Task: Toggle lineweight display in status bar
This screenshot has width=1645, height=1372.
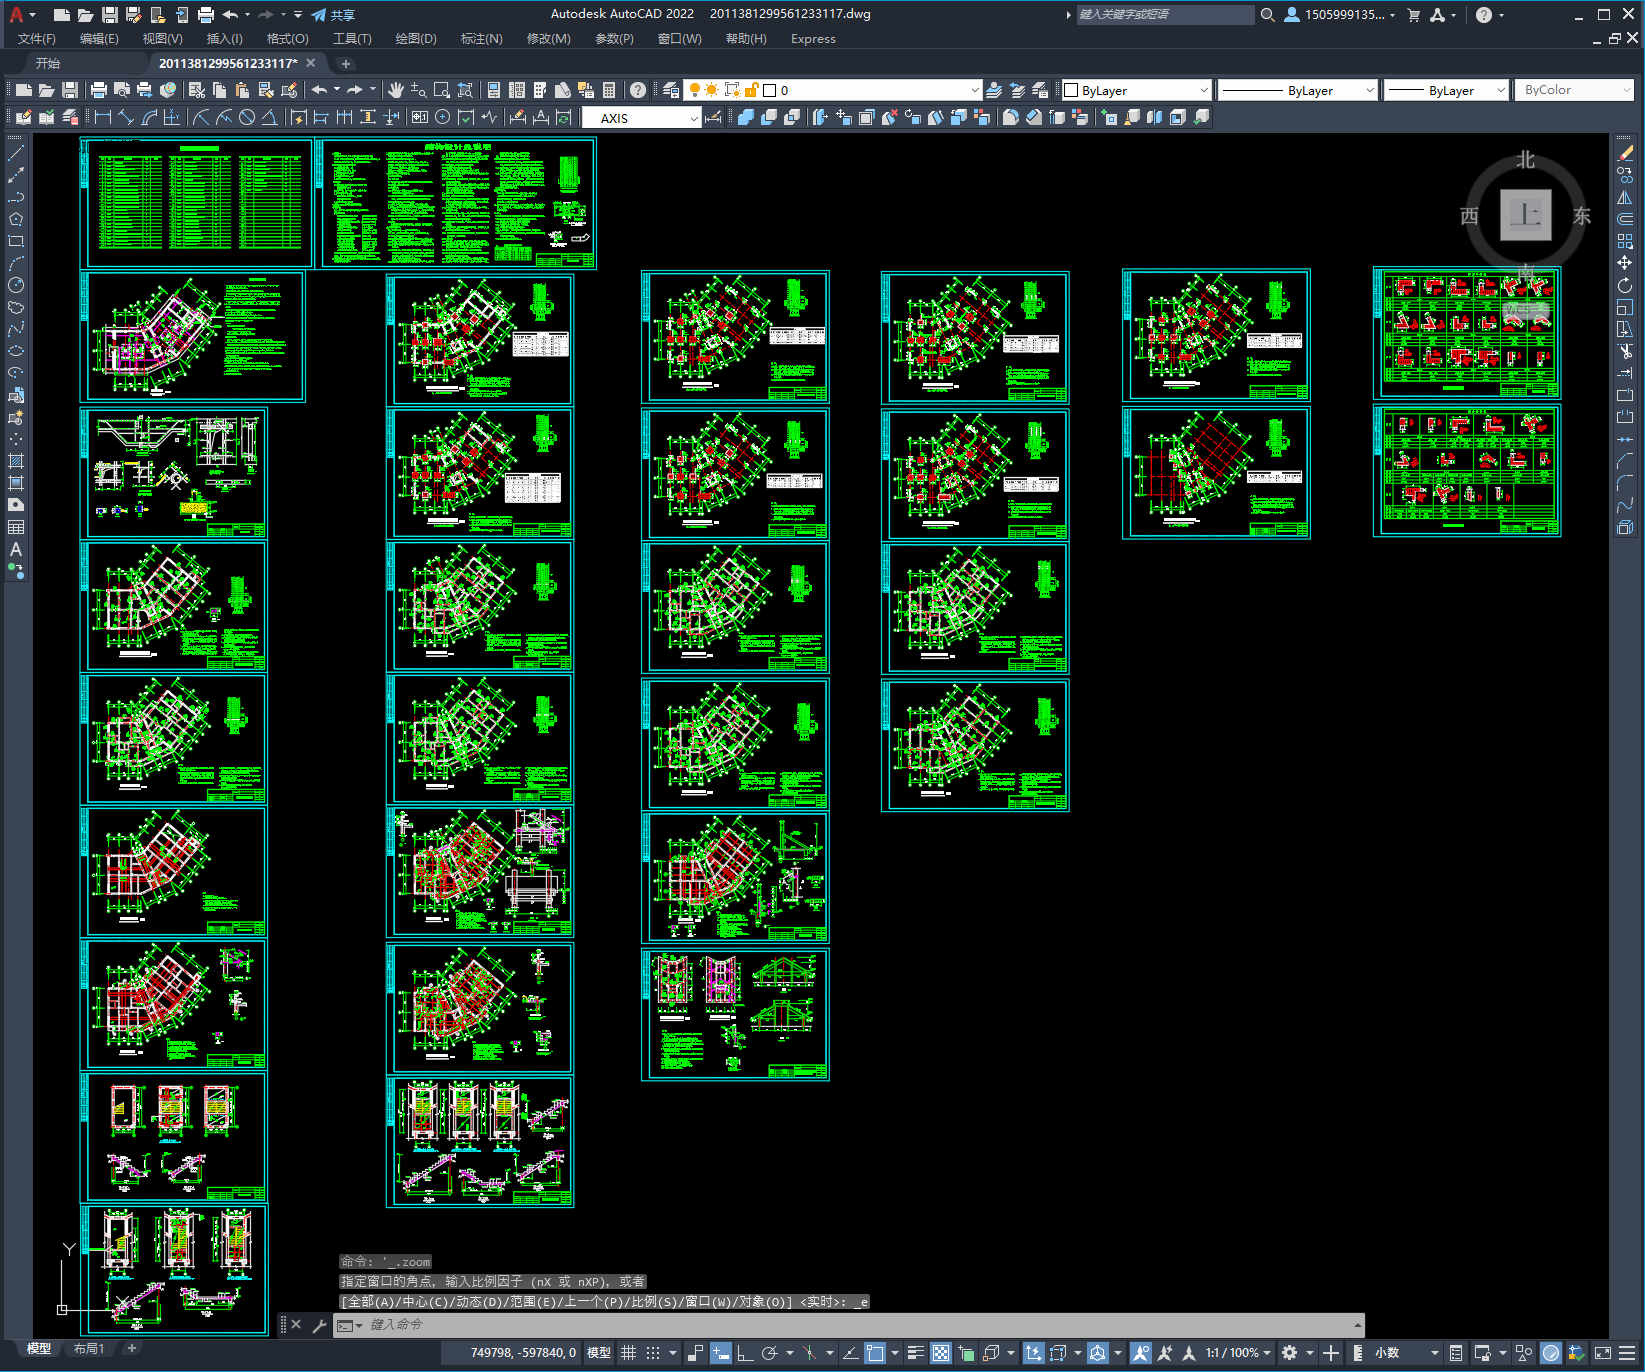Action: tap(916, 1353)
